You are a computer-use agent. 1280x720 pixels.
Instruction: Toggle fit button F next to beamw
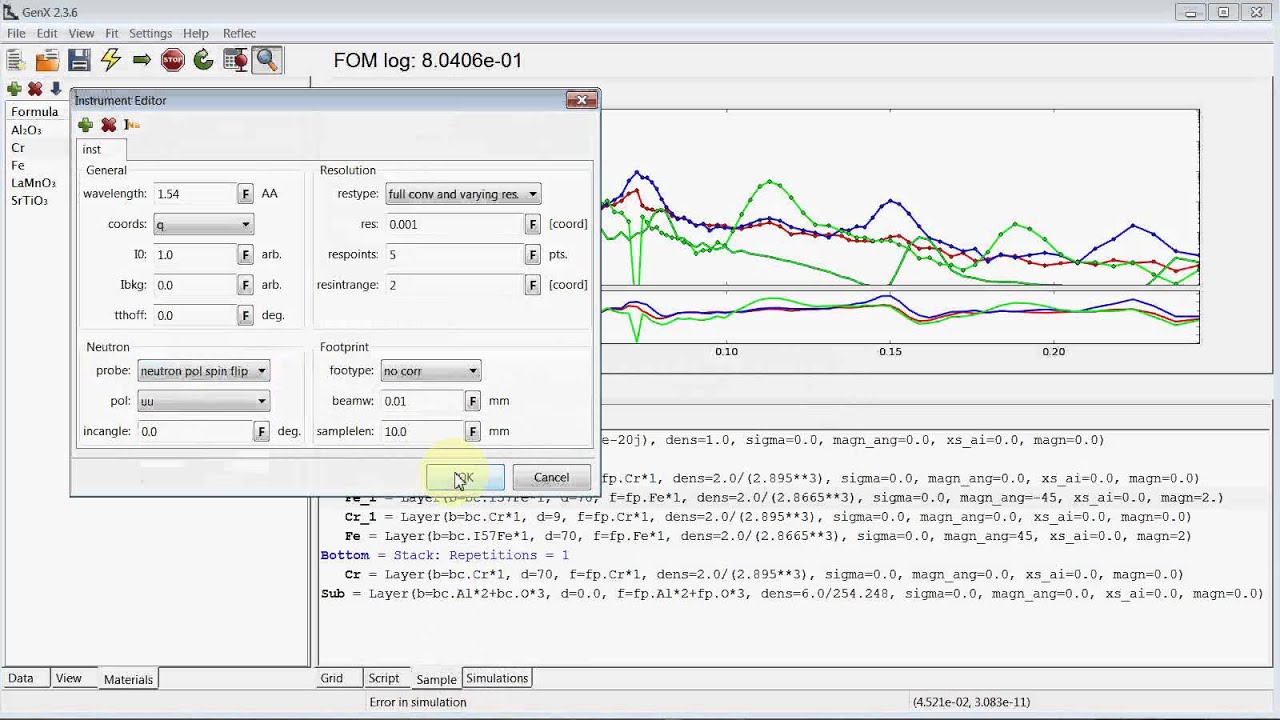coord(473,401)
